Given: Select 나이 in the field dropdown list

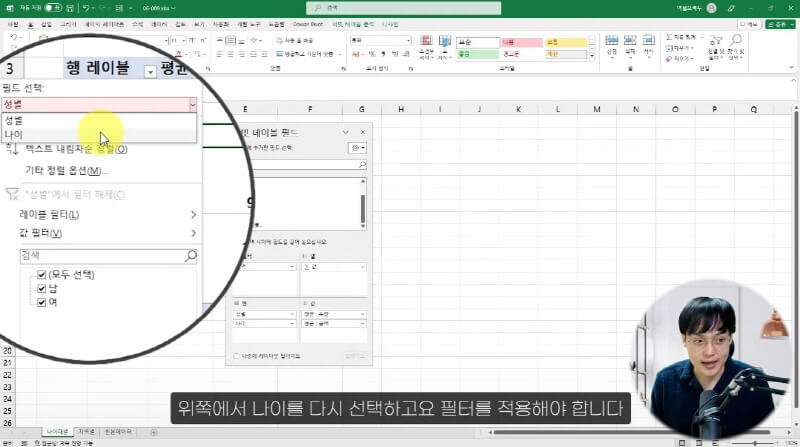Looking at the screenshot, I should 98,135.
